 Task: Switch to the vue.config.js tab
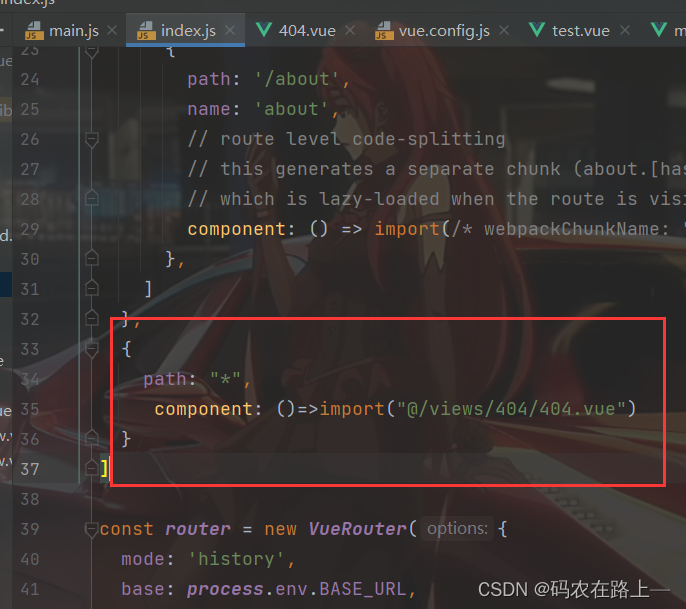(432, 31)
